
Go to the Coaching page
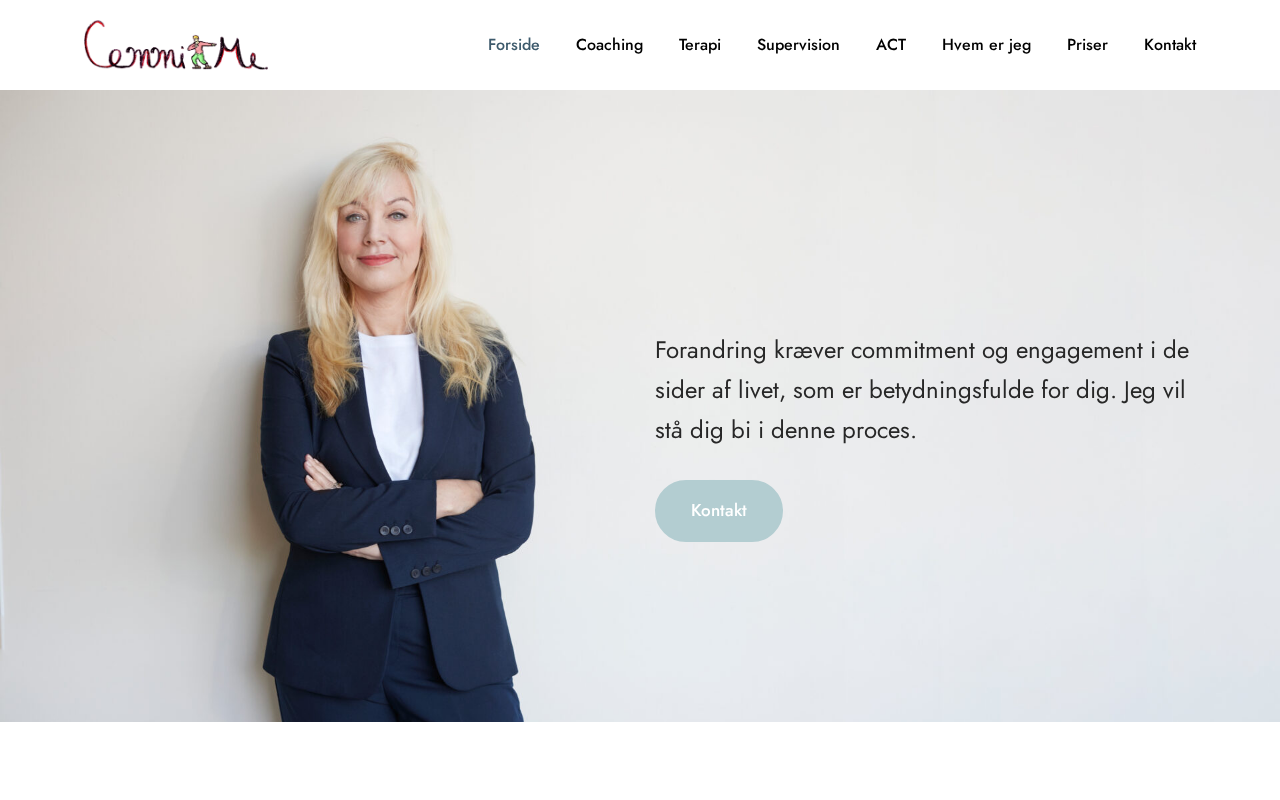(609, 45)
